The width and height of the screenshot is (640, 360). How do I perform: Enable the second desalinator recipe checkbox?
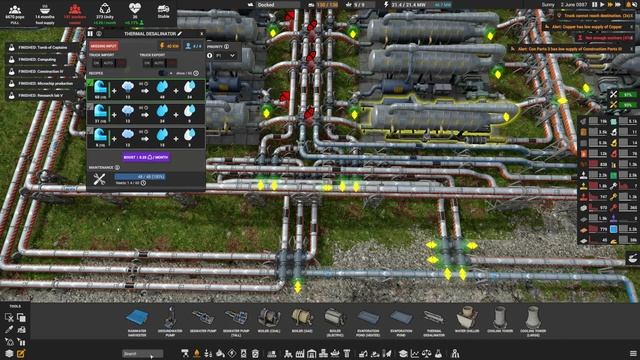coord(90,107)
